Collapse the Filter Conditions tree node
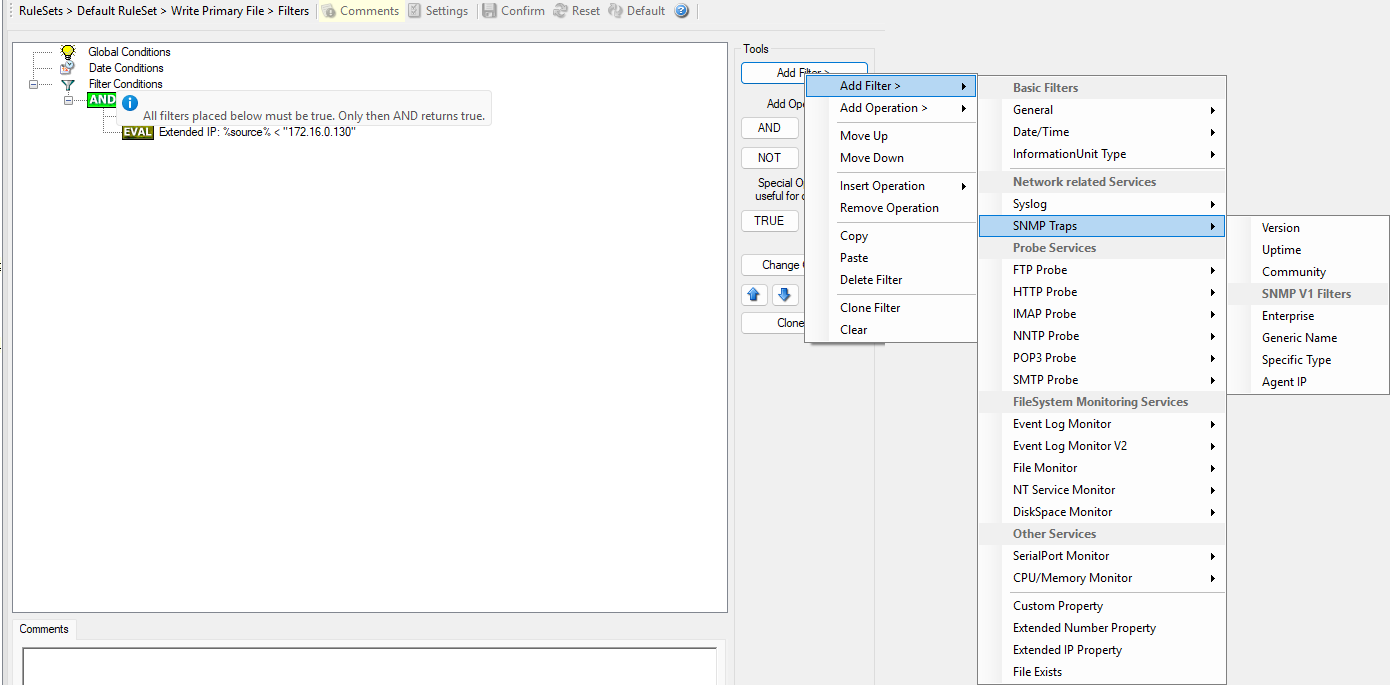This screenshot has width=1390, height=685. [x=33, y=85]
